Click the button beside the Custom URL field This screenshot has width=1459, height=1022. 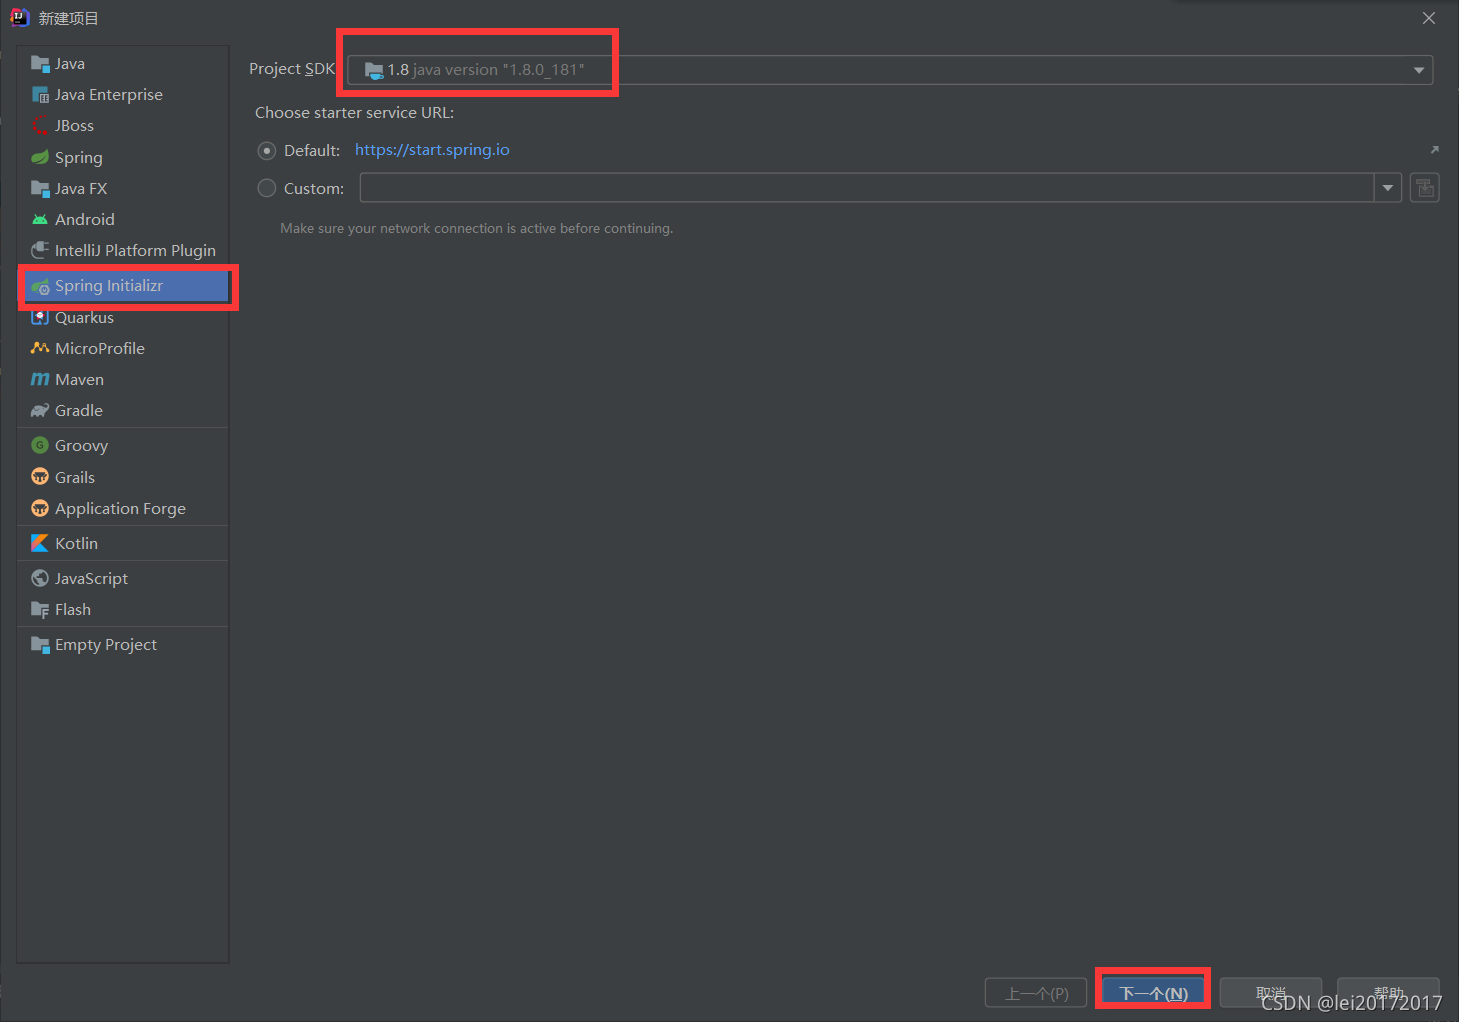click(x=1425, y=188)
